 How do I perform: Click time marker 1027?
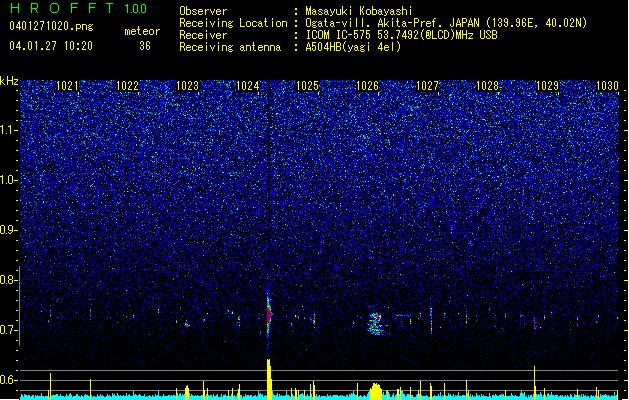click(x=428, y=86)
